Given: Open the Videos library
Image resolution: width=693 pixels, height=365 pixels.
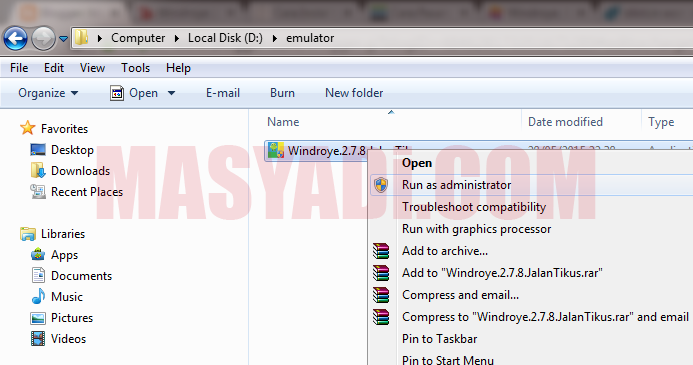Looking at the screenshot, I should (x=69, y=338).
